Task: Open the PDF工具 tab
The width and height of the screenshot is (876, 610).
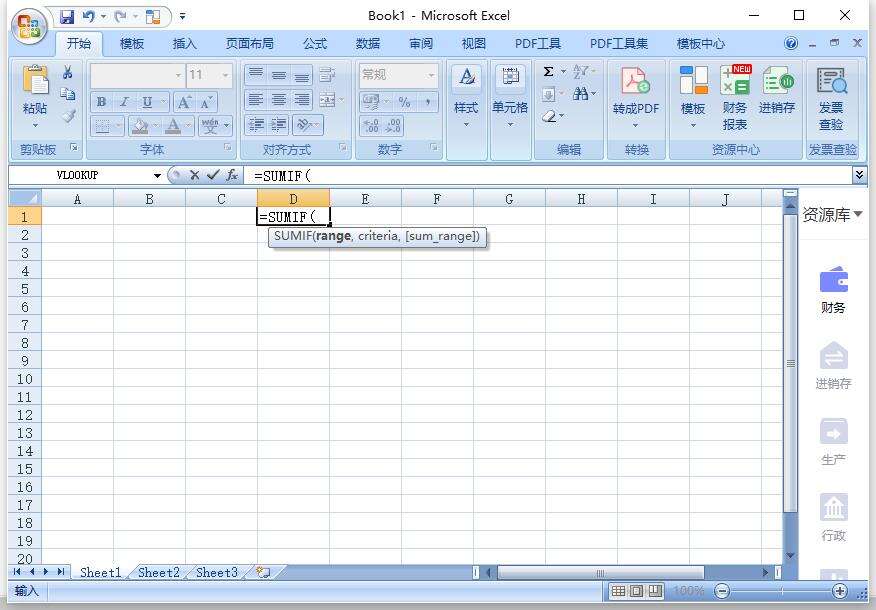Action: [x=537, y=44]
